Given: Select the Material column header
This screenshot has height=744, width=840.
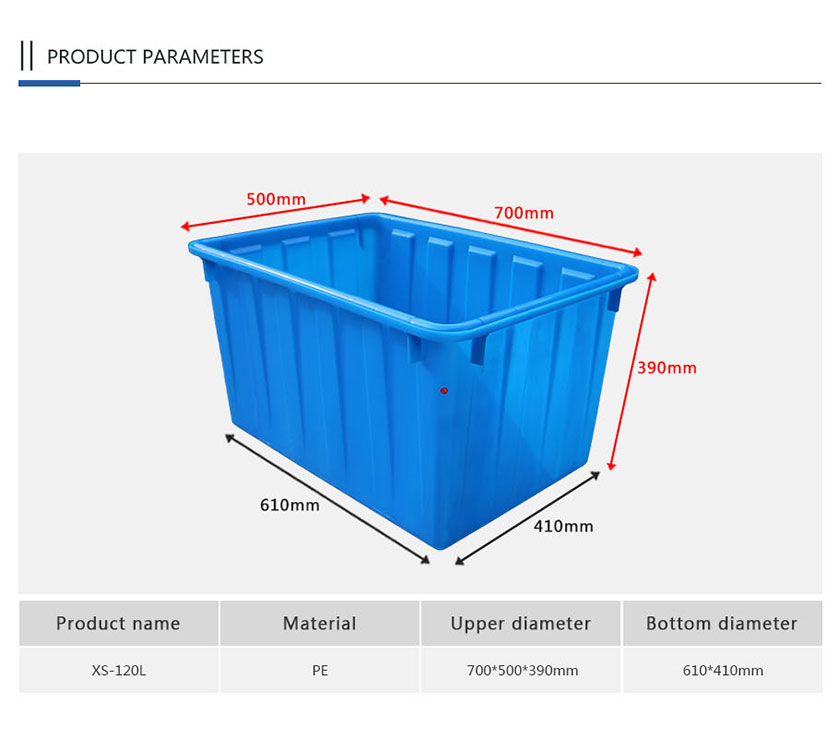Looking at the screenshot, I should click(320, 623).
